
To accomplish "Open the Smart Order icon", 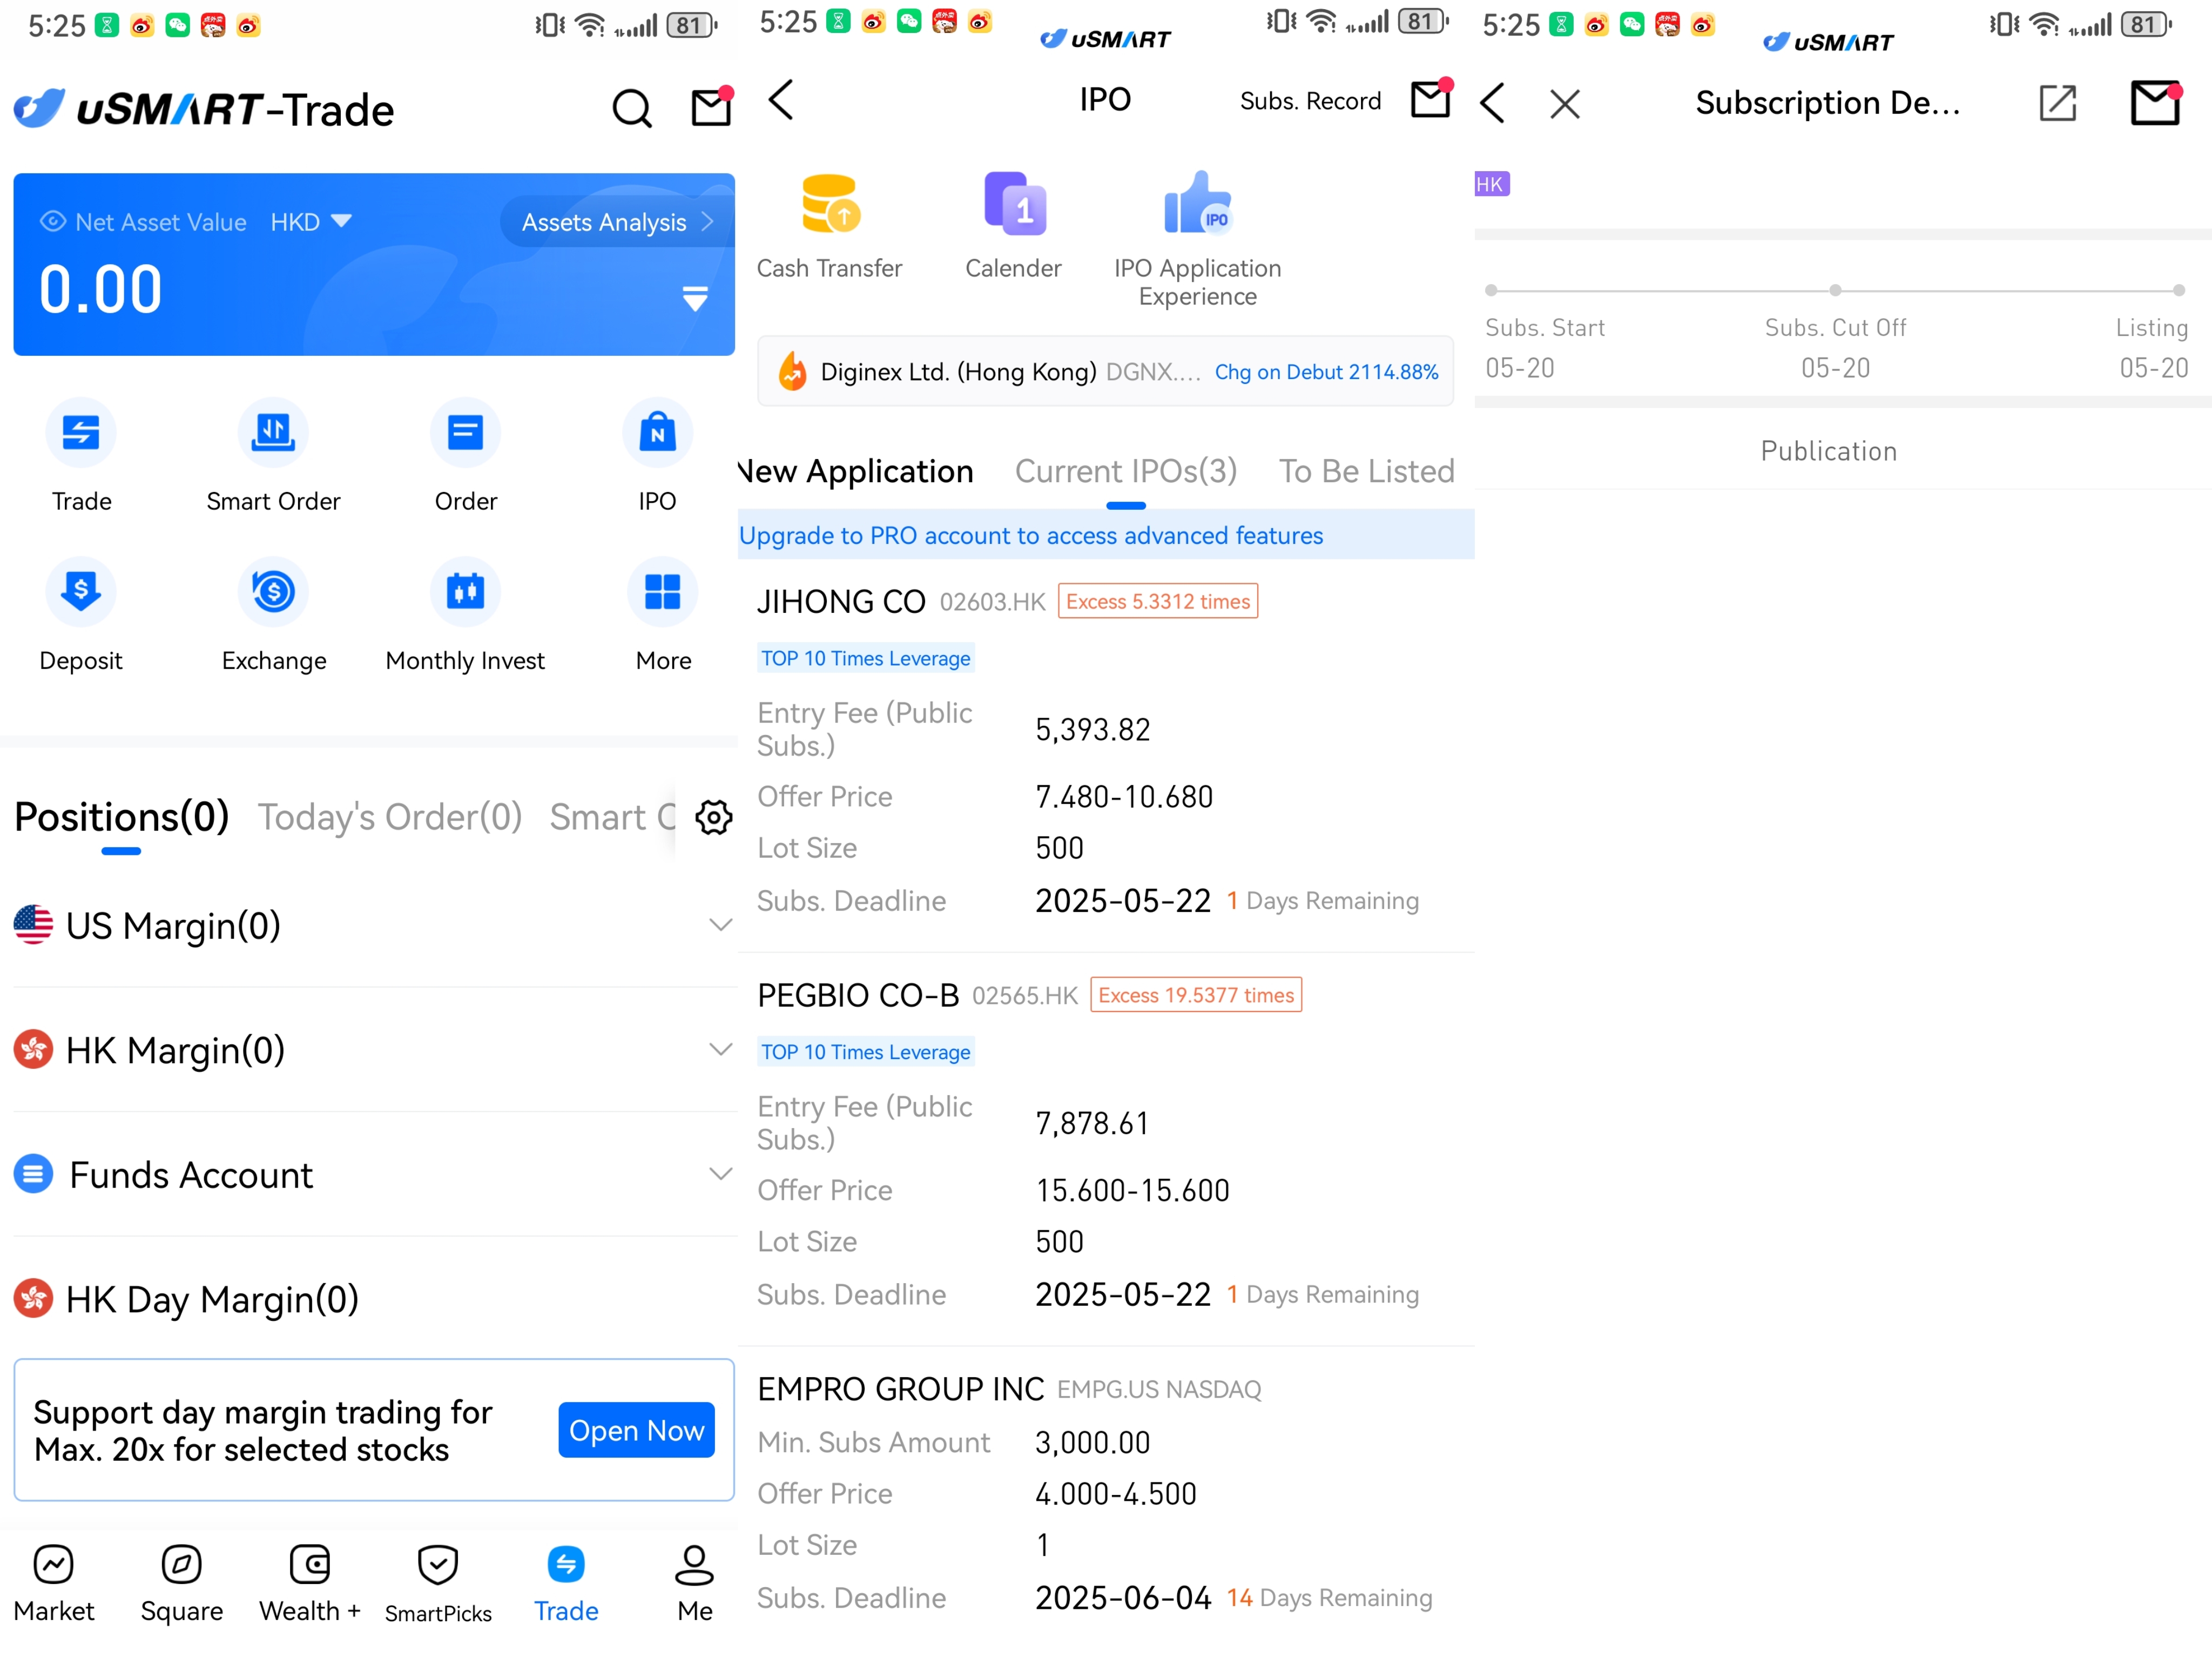I will [x=273, y=433].
